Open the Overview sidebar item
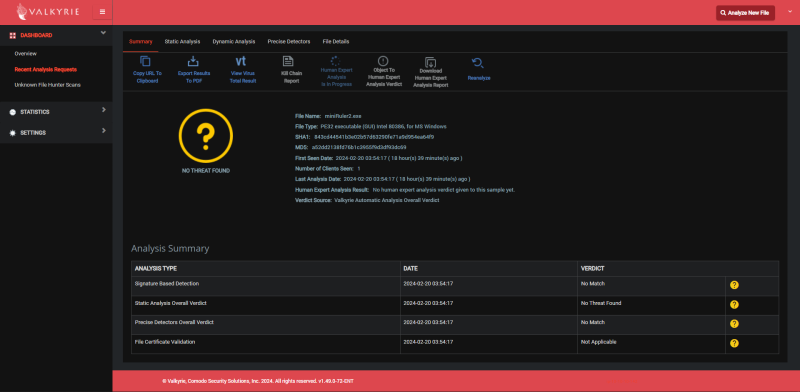Viewport: 800px width, 392px height. [x=26, y=54]
